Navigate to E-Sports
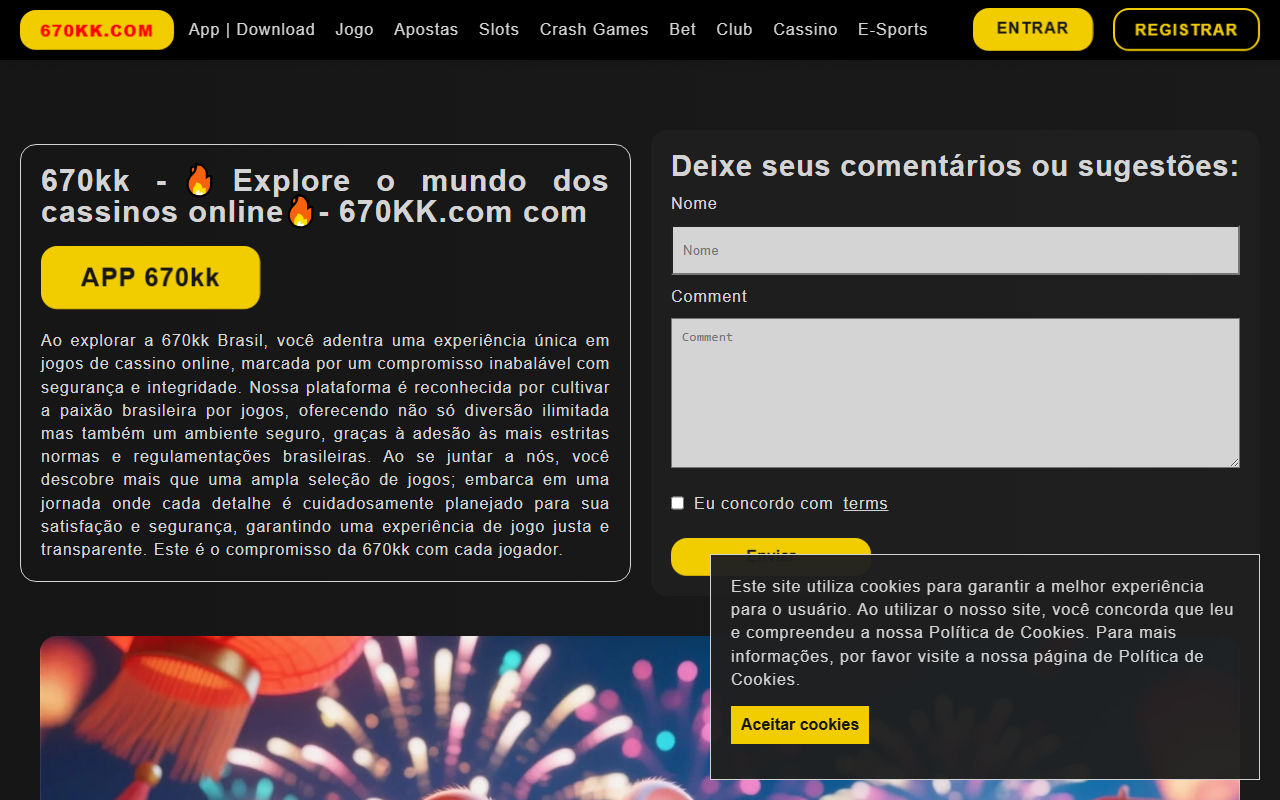The width and height of the screenshot is (1280, 800). click(x=893, y=30)
